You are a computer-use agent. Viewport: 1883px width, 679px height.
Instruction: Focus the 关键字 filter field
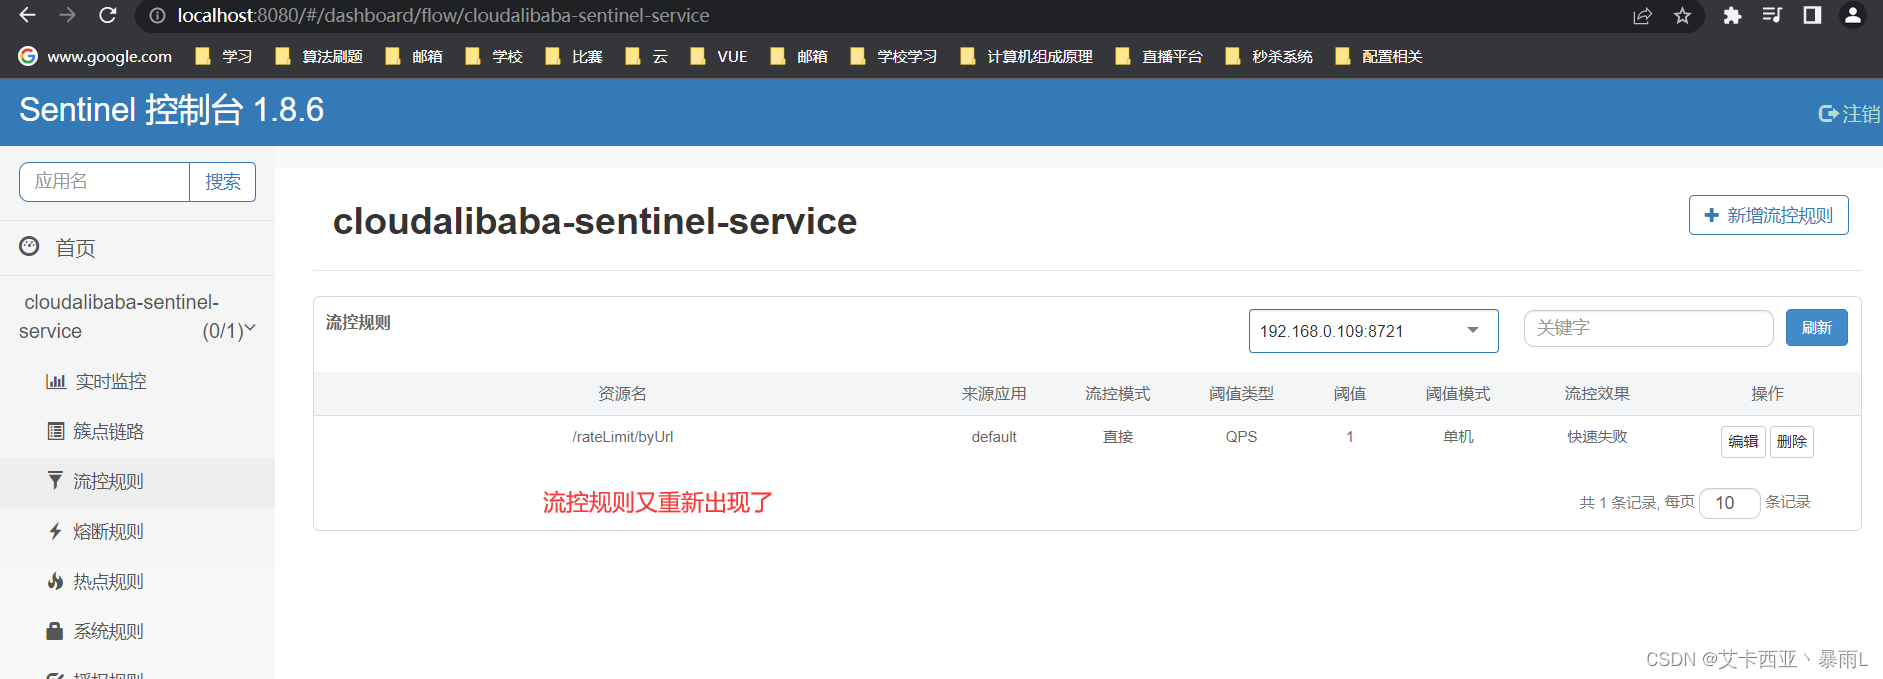click(x=1648, y=328)
